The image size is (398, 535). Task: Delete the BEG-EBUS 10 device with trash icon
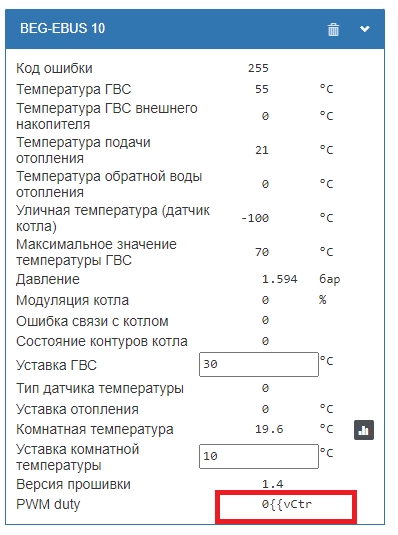333,29
